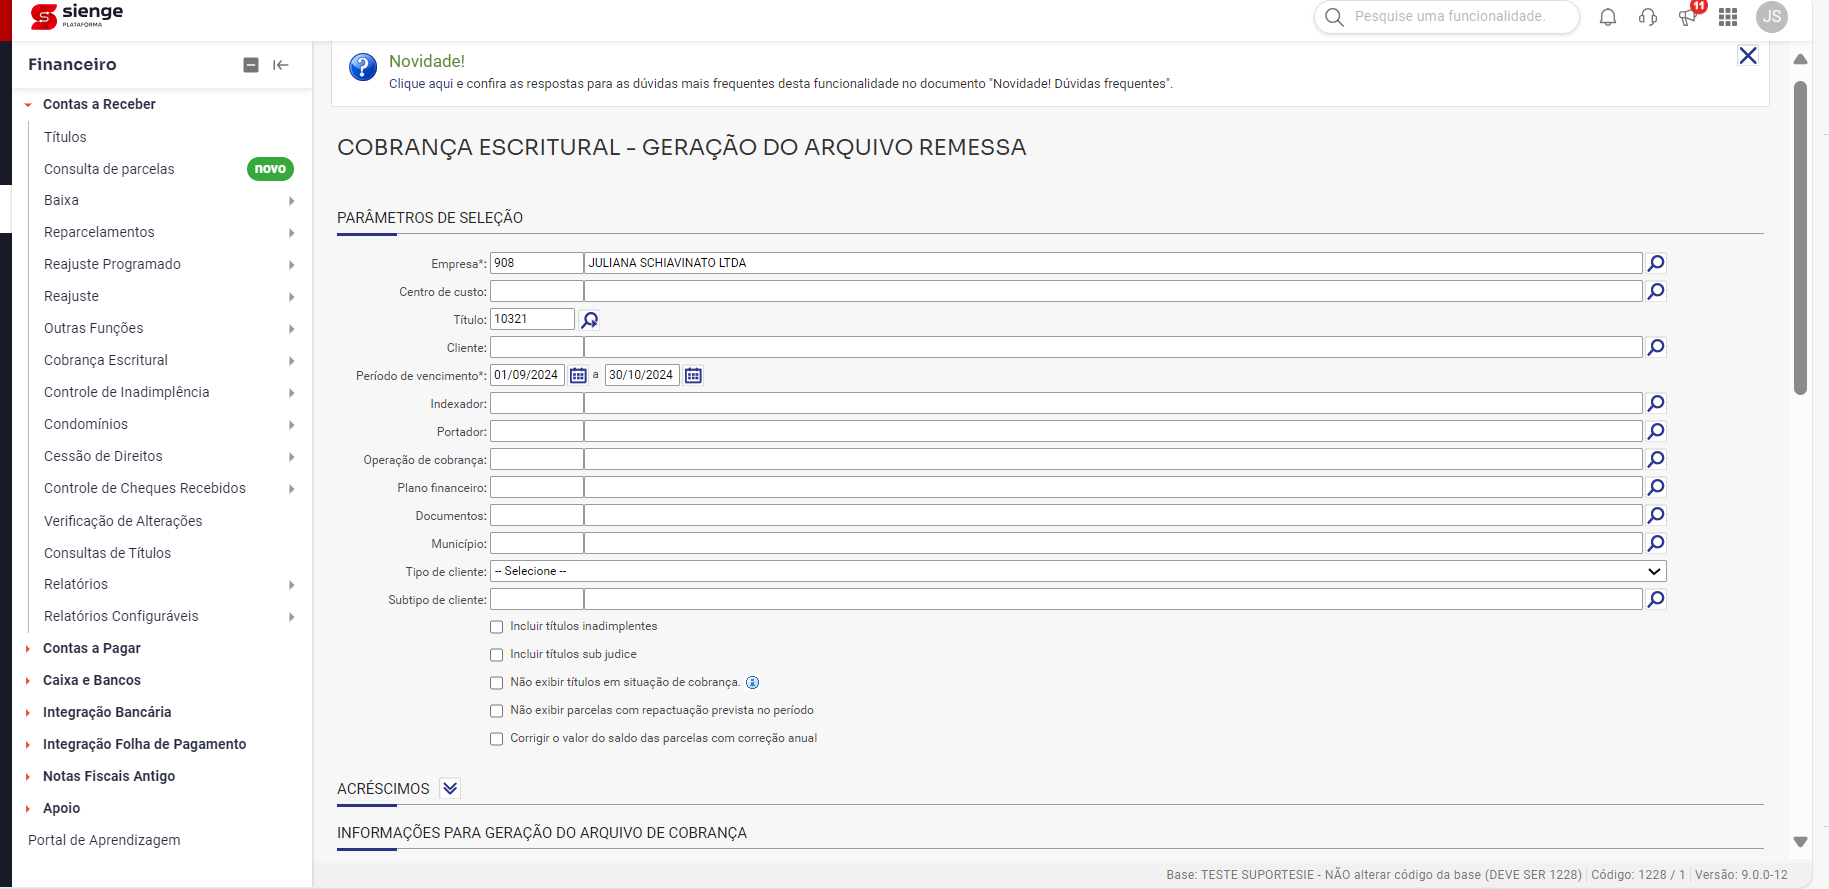Focus the Pesquise uma funcionalidade search box
This screenshot has width=1829, height=889.
click(1450, 16)
